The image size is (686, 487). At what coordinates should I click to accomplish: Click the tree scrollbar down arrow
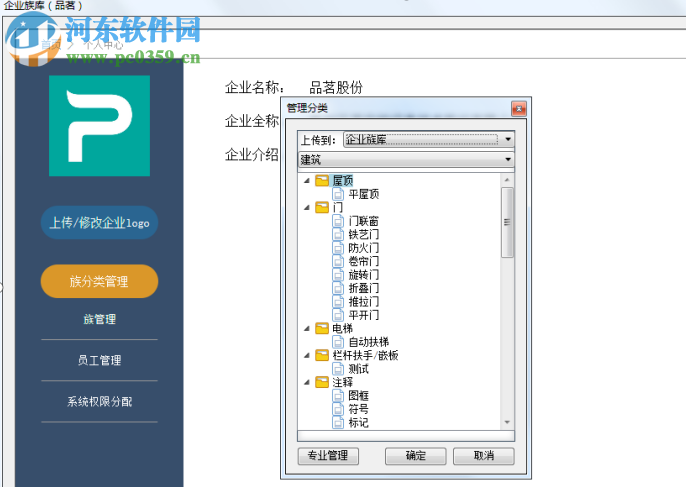tap(507, 422)
